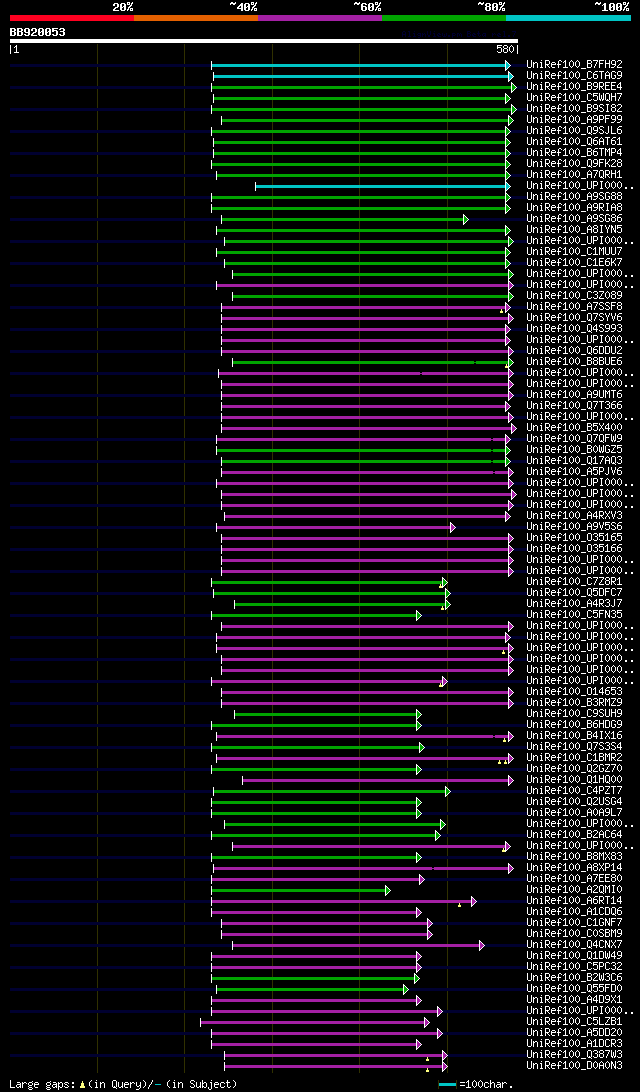Viewport: 640px width, 1092px height.
Task: Click the cyan alignment bar for UniRef100_B7FH92
Action: (361, 65)
